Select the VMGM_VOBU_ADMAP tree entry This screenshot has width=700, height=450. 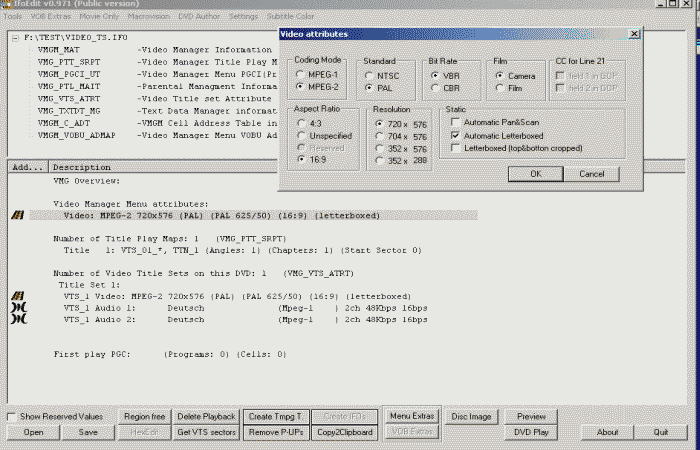point(74,134)
